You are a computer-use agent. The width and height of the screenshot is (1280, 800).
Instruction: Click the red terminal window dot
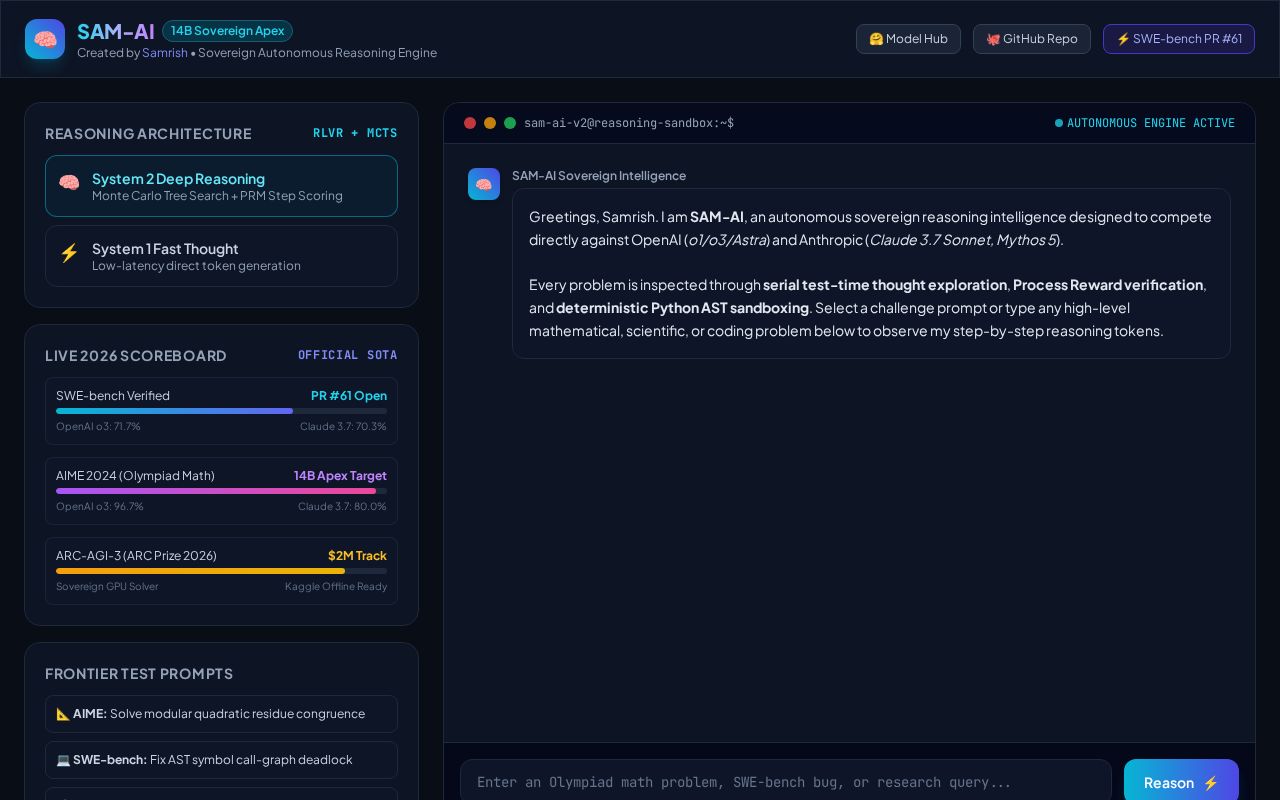(x=470, y=123)
